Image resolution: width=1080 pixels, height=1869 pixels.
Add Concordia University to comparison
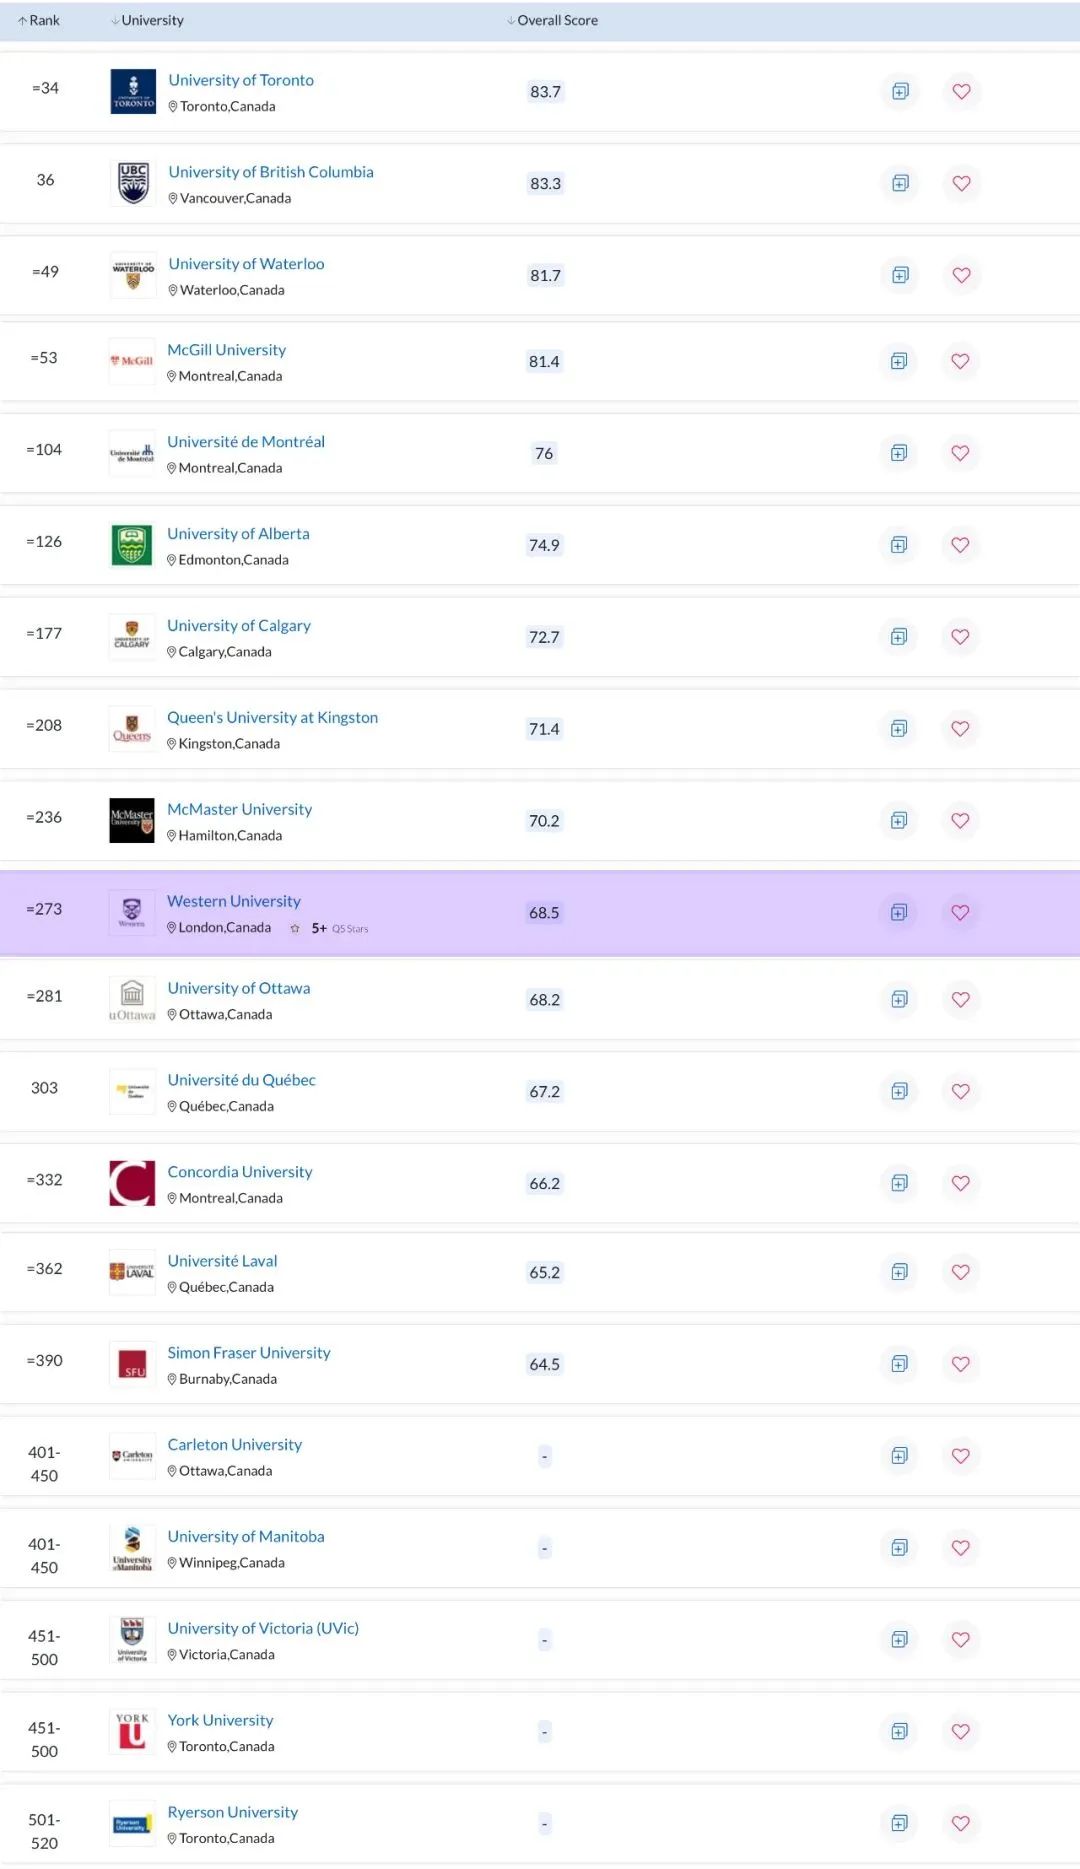[899, 1183]
